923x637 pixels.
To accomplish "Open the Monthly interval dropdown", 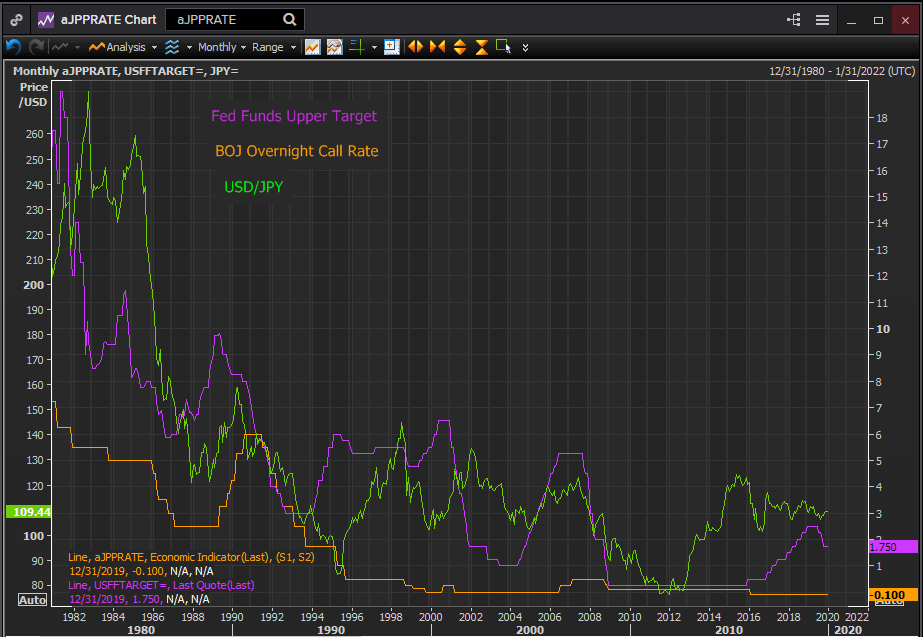I will click(x=218, y=46).
